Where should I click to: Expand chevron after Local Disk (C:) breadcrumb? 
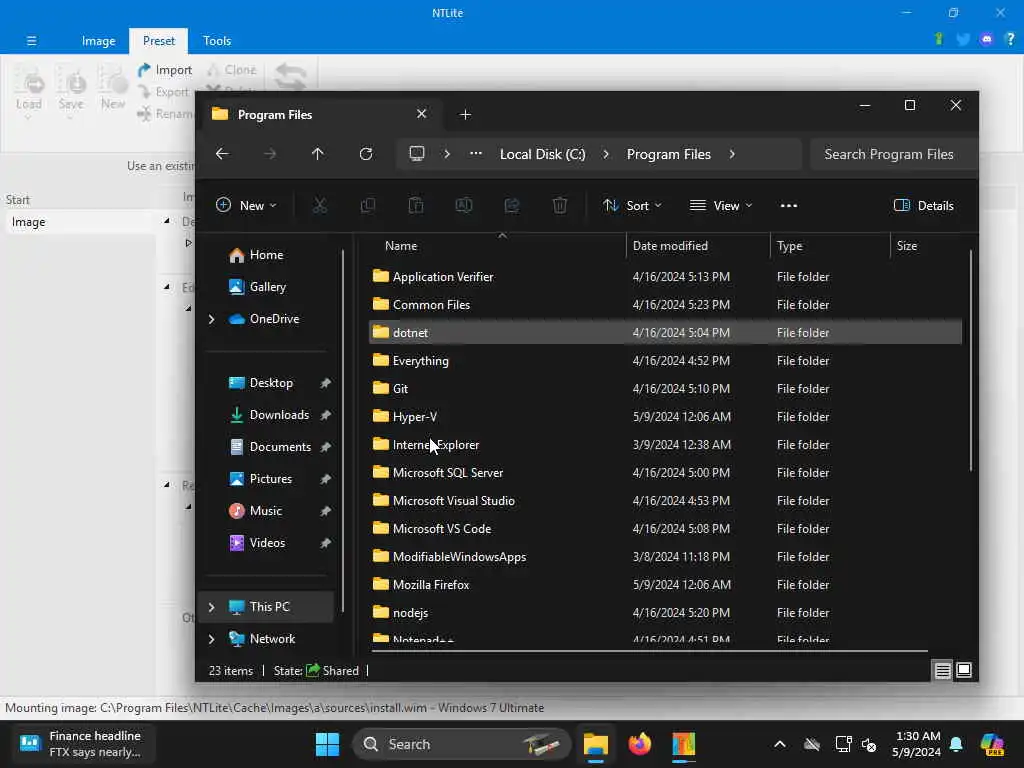click(606, 154)
